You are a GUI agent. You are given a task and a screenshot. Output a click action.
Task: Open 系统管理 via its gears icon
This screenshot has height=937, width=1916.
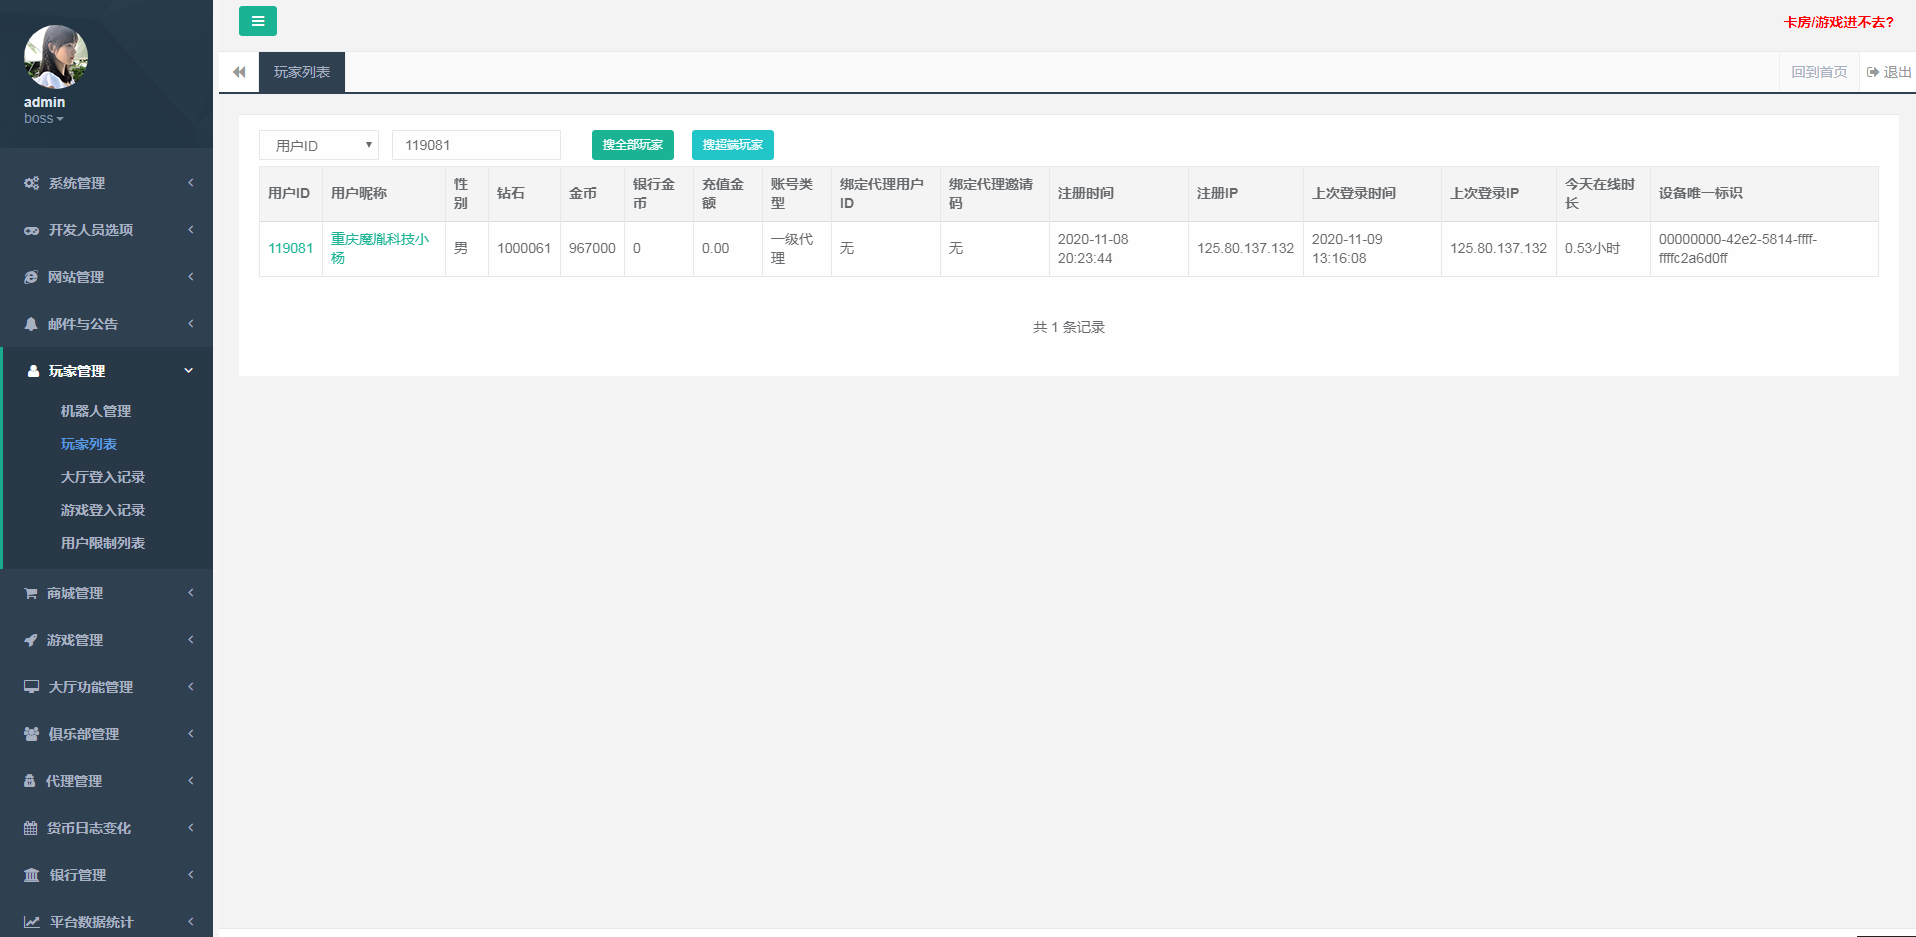pos(32,183)
